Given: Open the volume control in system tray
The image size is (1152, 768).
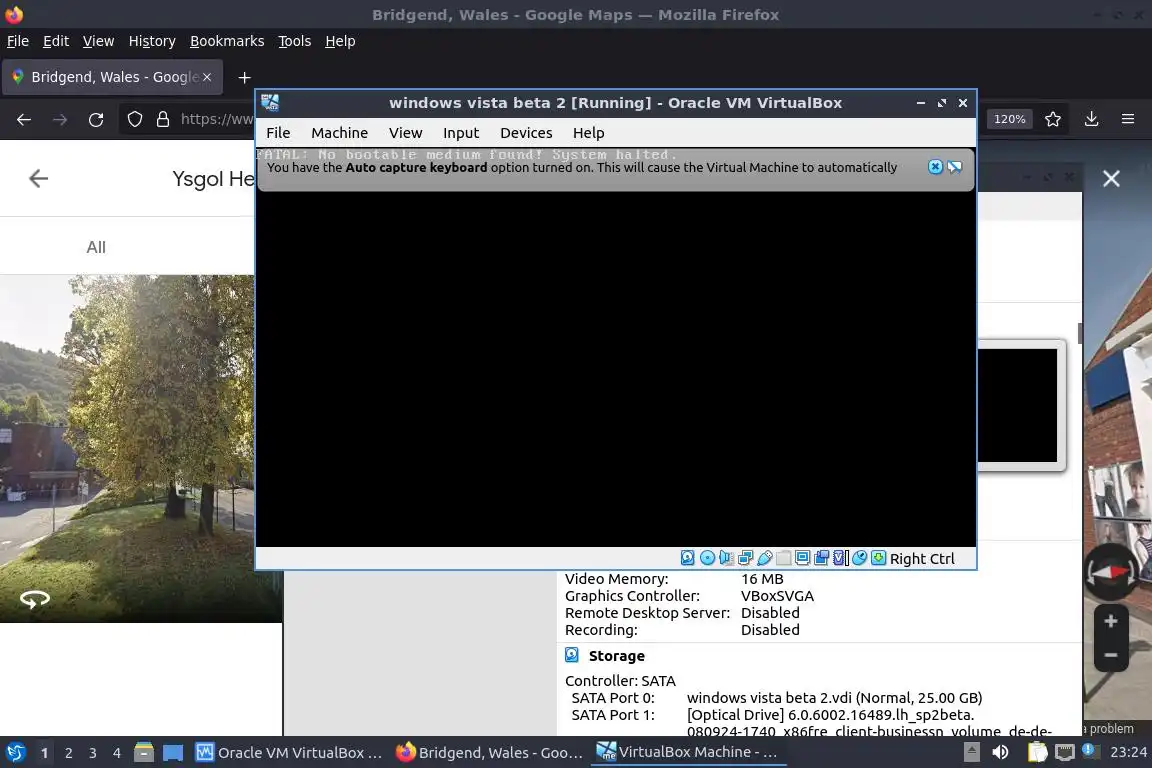Looking at the screenshot, I should tap(1000, 752).
